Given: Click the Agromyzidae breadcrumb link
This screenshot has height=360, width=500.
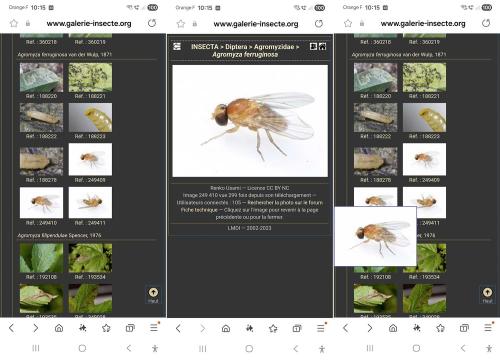Looking at the screenshot, I should [x=274, y=47].
